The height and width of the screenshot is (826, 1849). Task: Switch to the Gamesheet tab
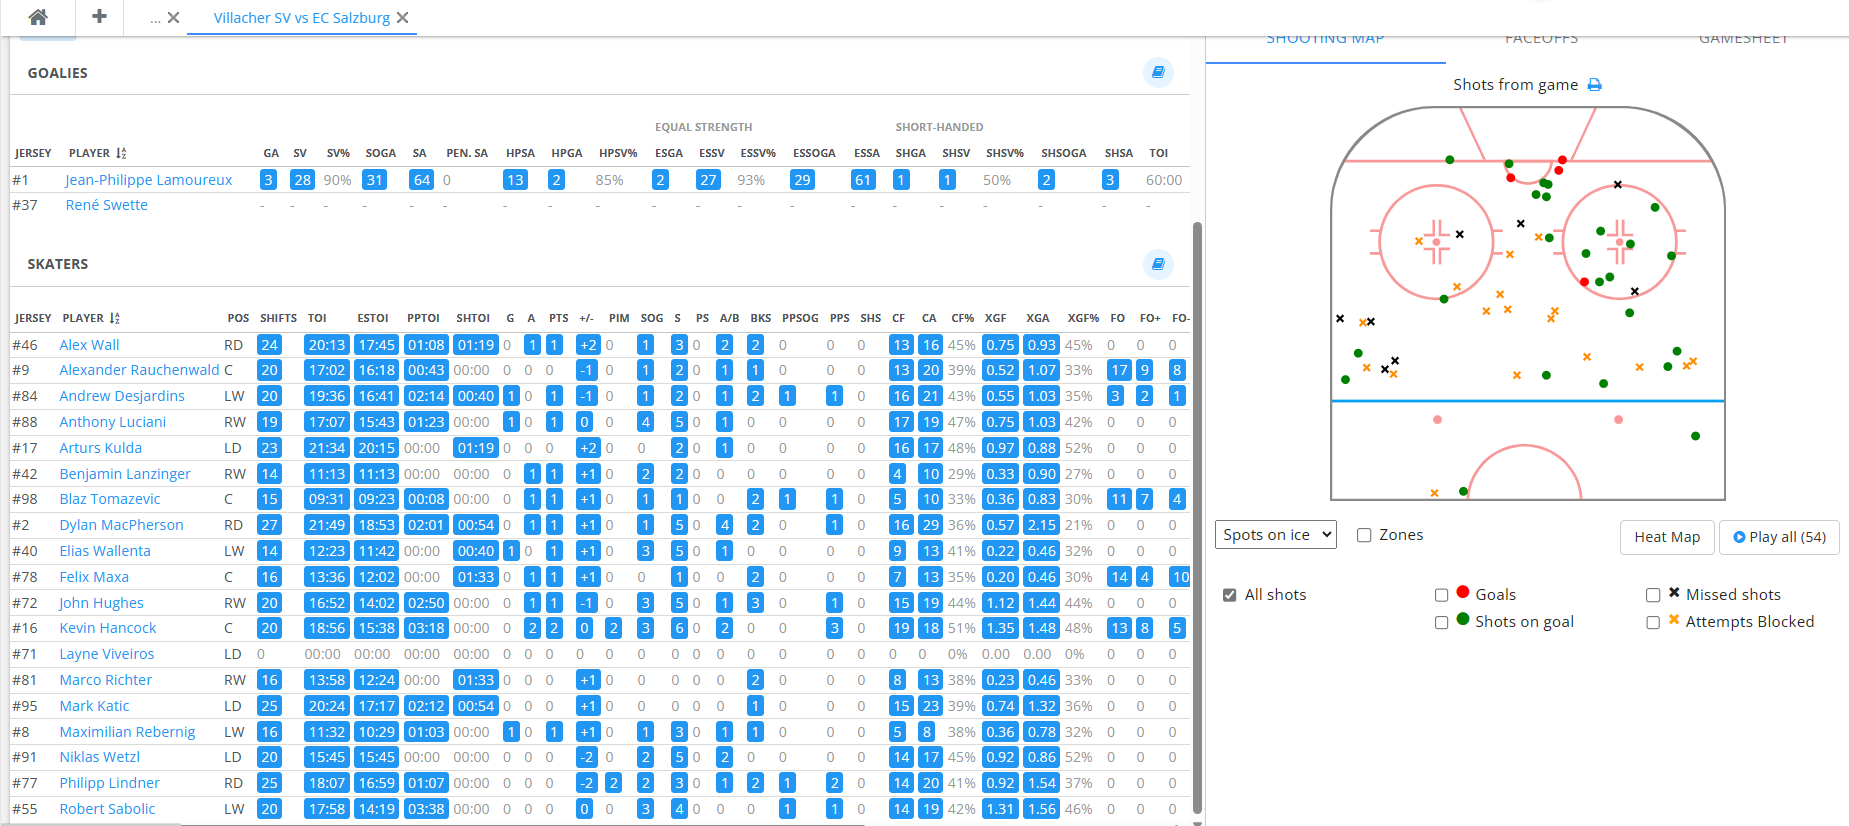1743,40
